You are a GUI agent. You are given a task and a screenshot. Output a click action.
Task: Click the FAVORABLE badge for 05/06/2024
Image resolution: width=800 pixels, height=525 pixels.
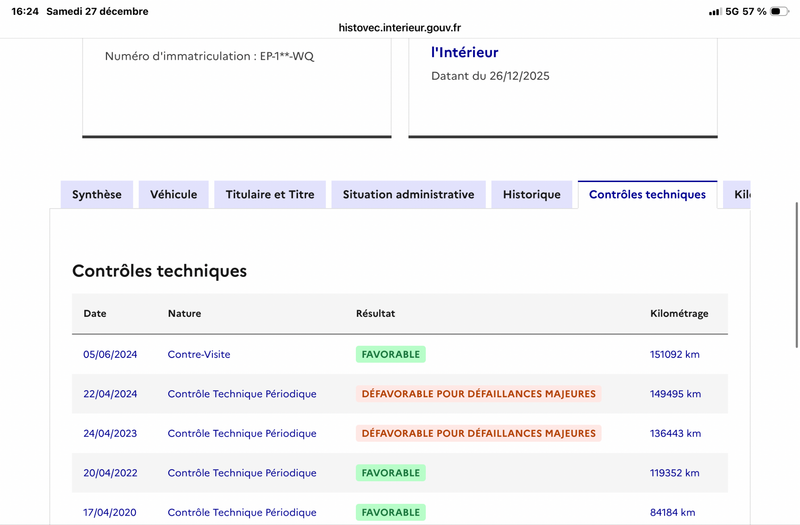pos(391,354)
